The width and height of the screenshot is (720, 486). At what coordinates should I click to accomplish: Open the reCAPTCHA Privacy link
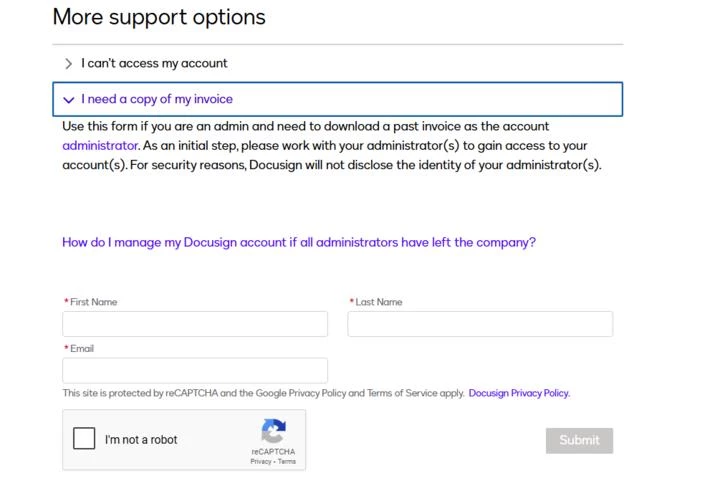pyautogui.click(x=260, y=462)
